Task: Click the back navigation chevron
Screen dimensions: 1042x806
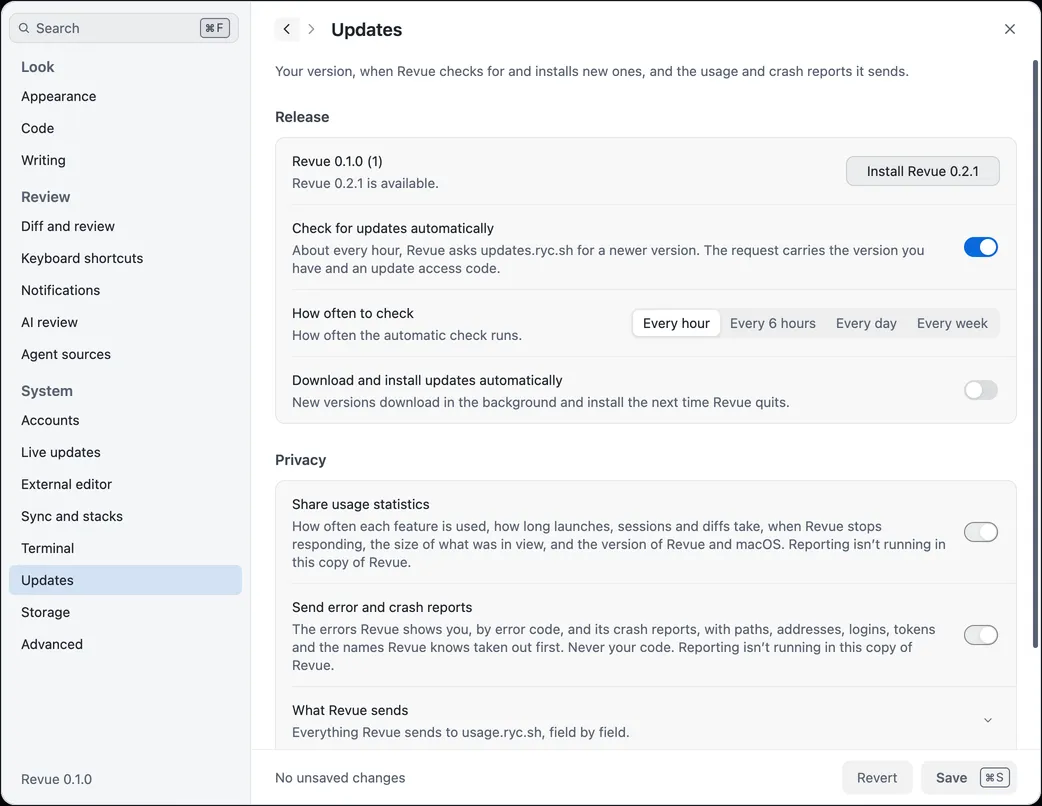Action: (286, 29)
